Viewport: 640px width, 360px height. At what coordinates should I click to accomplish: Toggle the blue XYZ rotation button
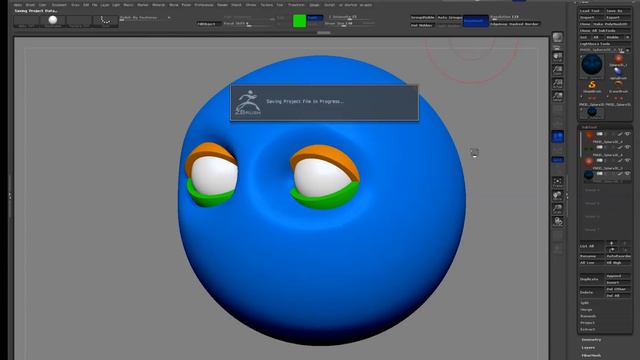pyautogui.click(x=558, y=160)
